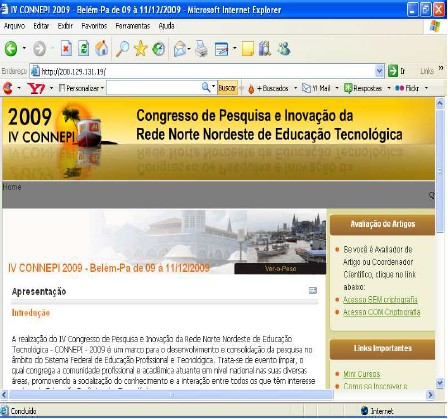Click the Yahoo toolbar magnifier icon
This screenshot has height=419, width=448.
coord(206,87)
